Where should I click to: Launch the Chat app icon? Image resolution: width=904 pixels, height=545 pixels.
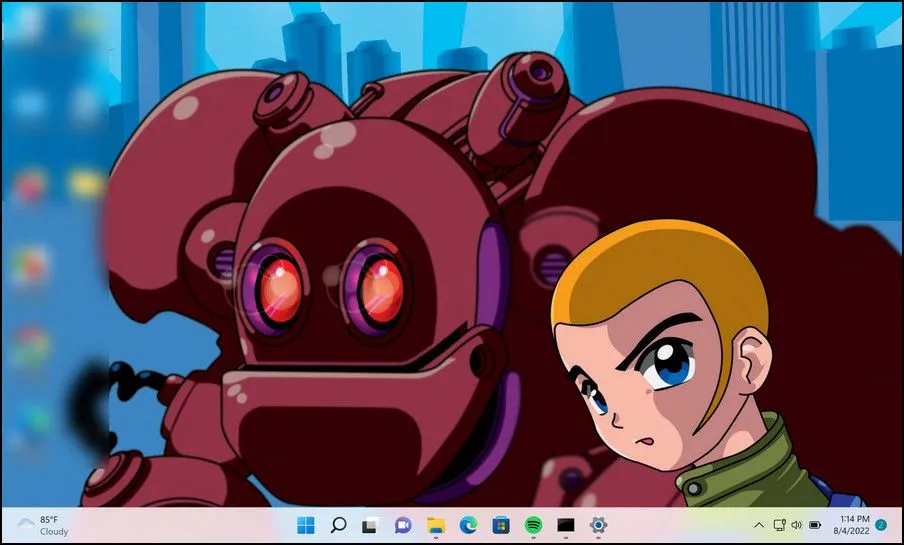tap(402, 525)
